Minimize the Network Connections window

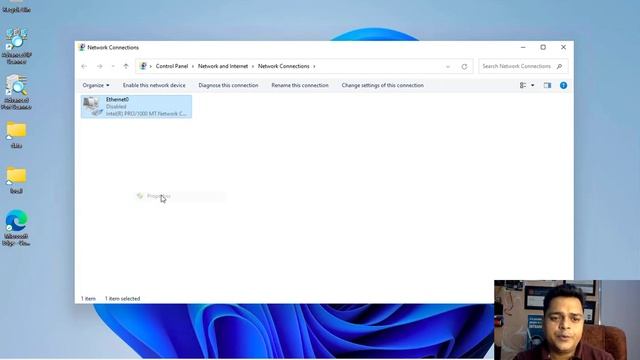click(523, 47)
